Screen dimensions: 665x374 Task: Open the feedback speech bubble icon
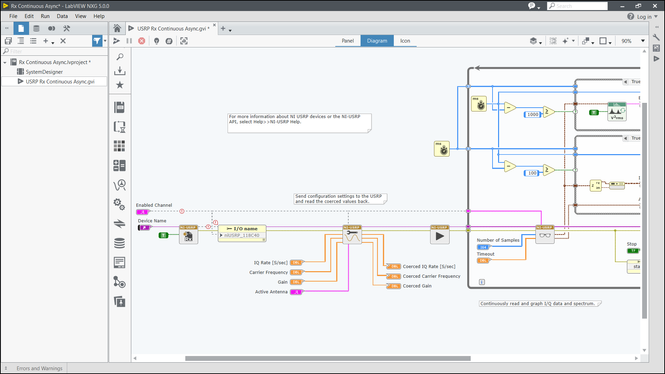[x=532, y=6]
